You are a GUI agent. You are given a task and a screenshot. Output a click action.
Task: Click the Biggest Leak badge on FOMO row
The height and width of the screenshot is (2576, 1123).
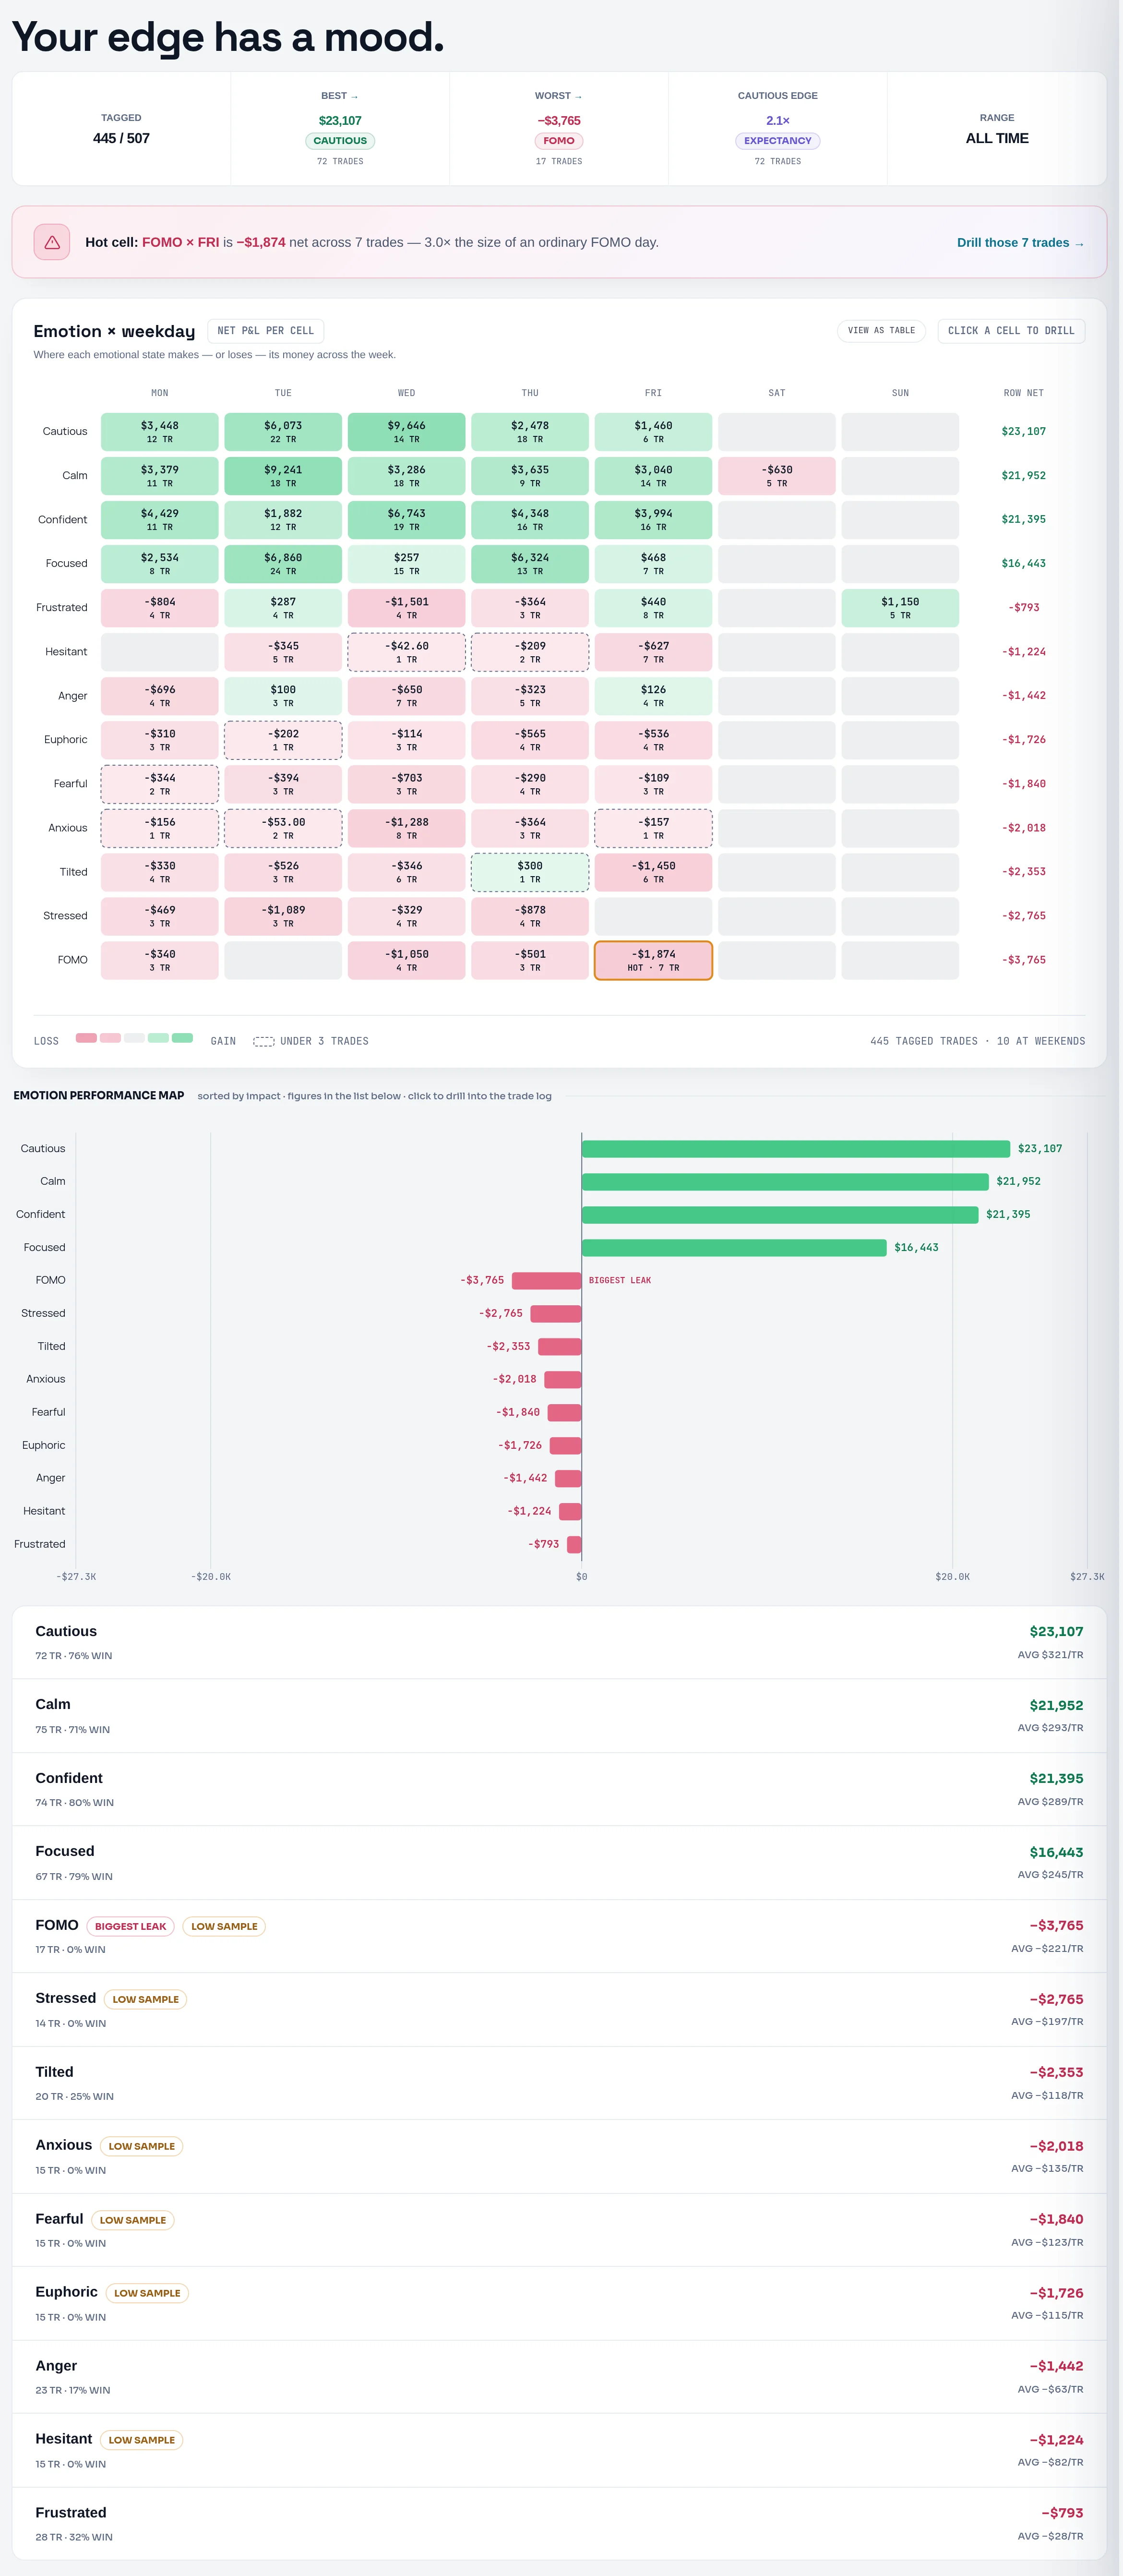tap(131, 1926)
